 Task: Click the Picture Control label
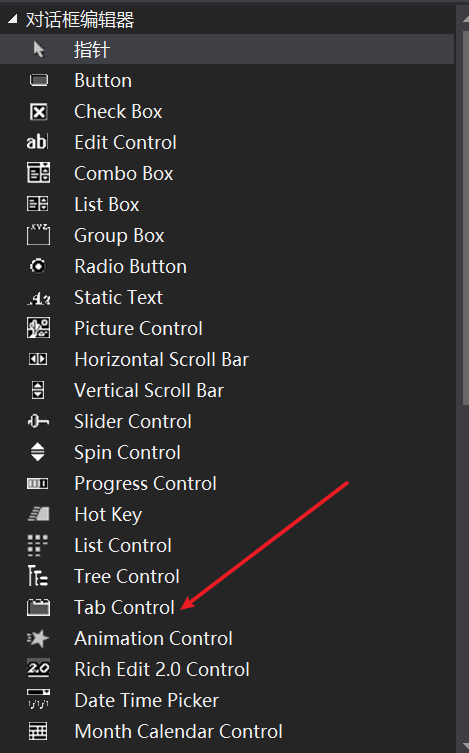tap(138, 328)
